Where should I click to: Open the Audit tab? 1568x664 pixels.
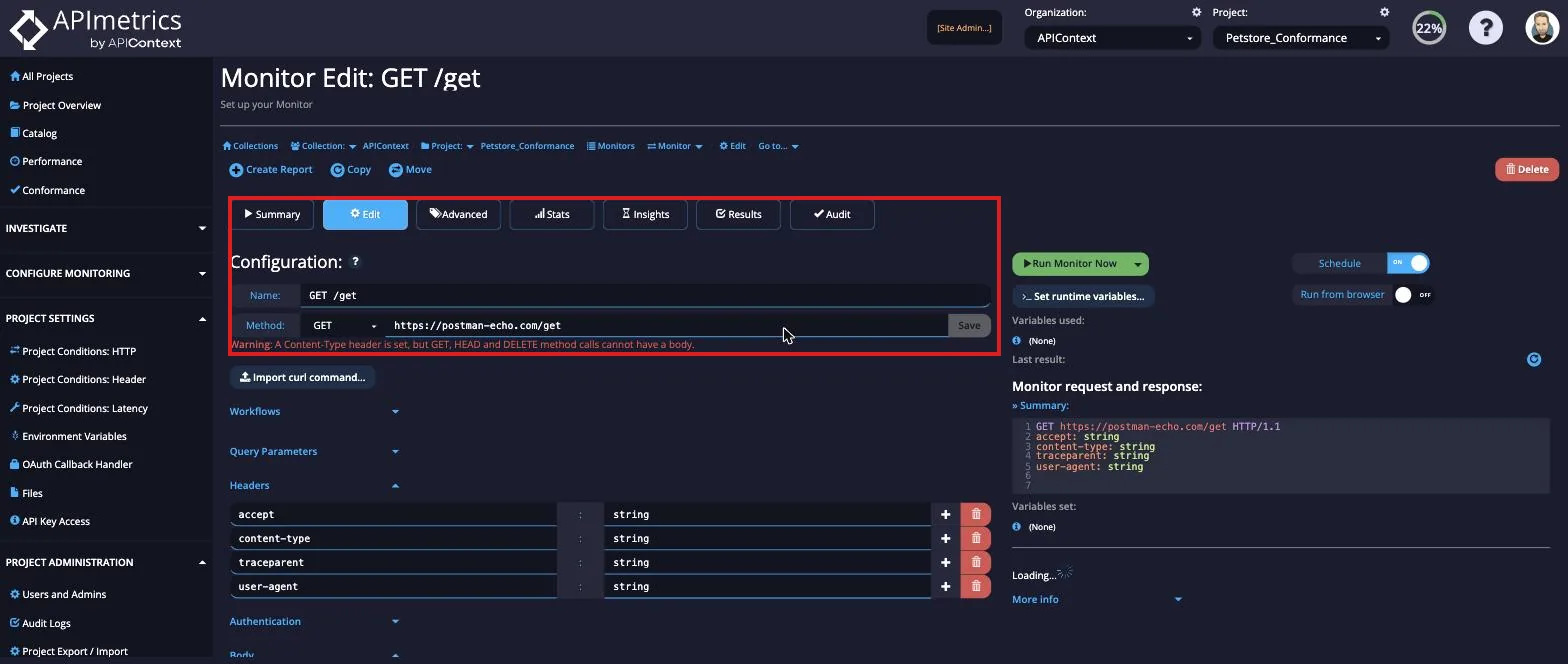832,214
